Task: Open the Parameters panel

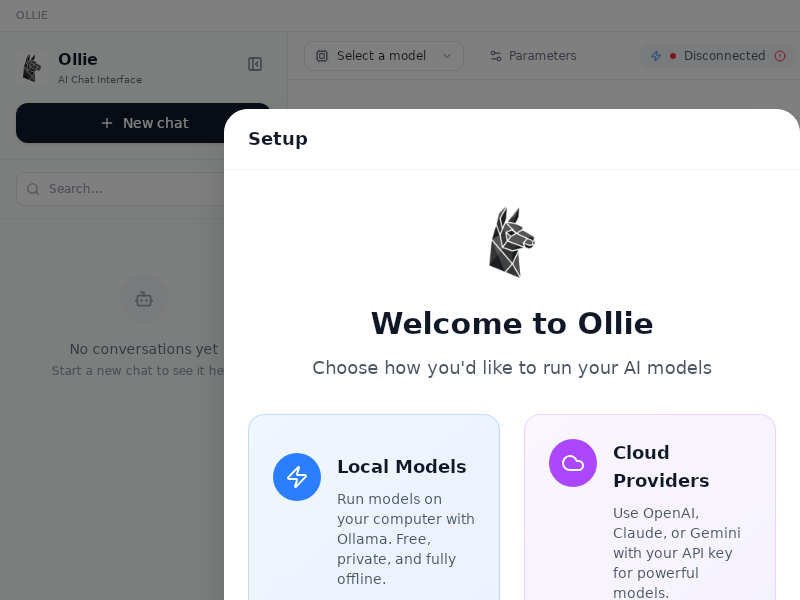Action: coord(533,56)
